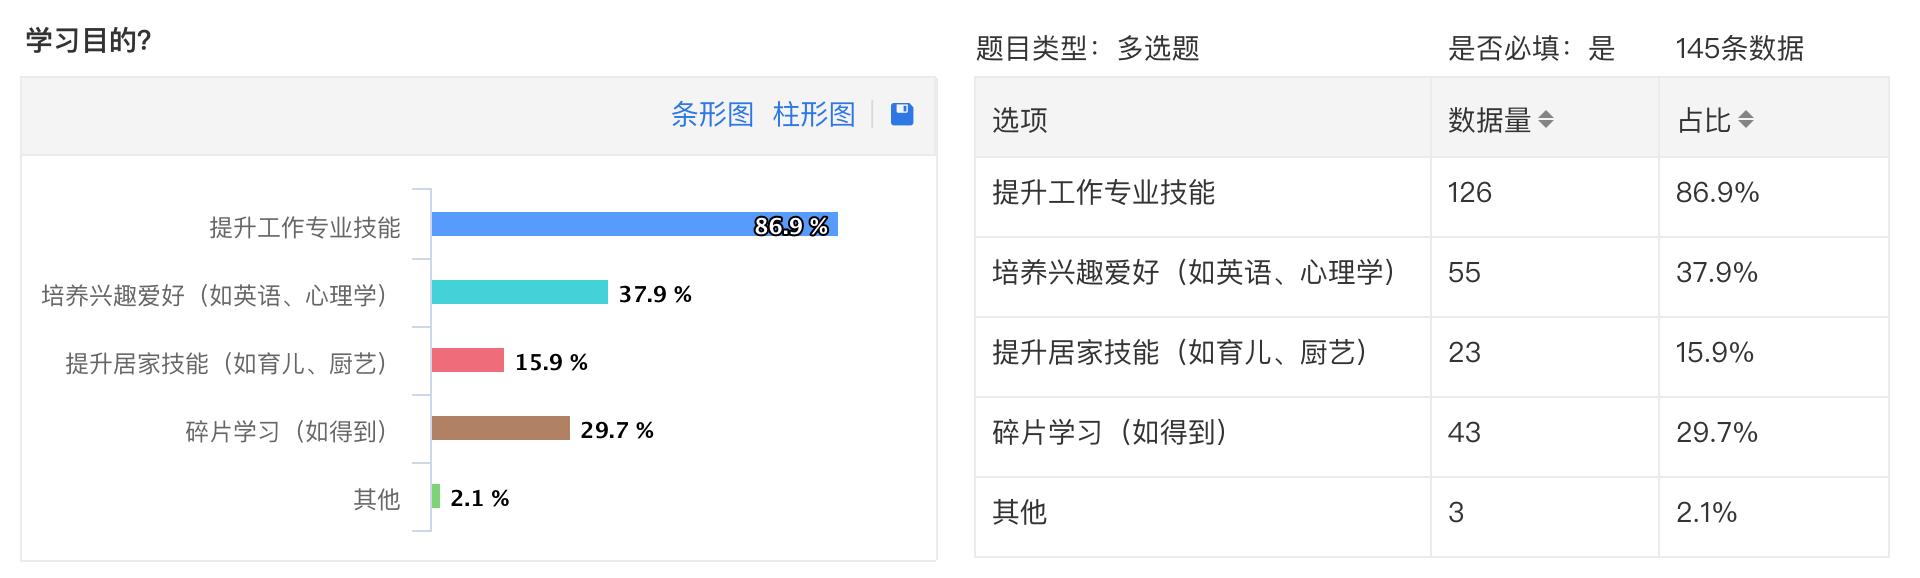Switch to 柱形图 chart view
This screenshot has height=578, width=1920.
click(x=814, y=114)
